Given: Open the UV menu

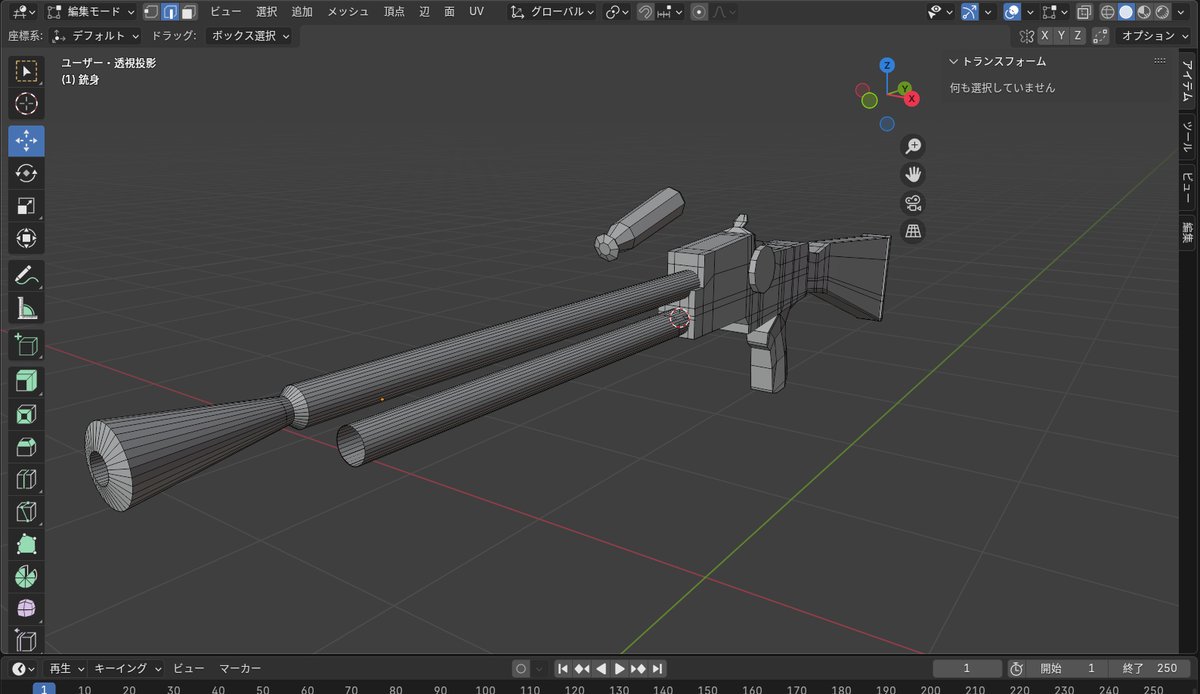Looking at the screenshot, I should tap(476, 12).
